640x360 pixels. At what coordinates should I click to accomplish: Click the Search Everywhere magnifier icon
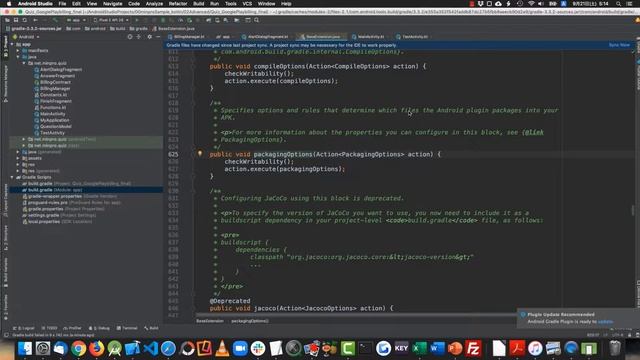click(256, 20)
